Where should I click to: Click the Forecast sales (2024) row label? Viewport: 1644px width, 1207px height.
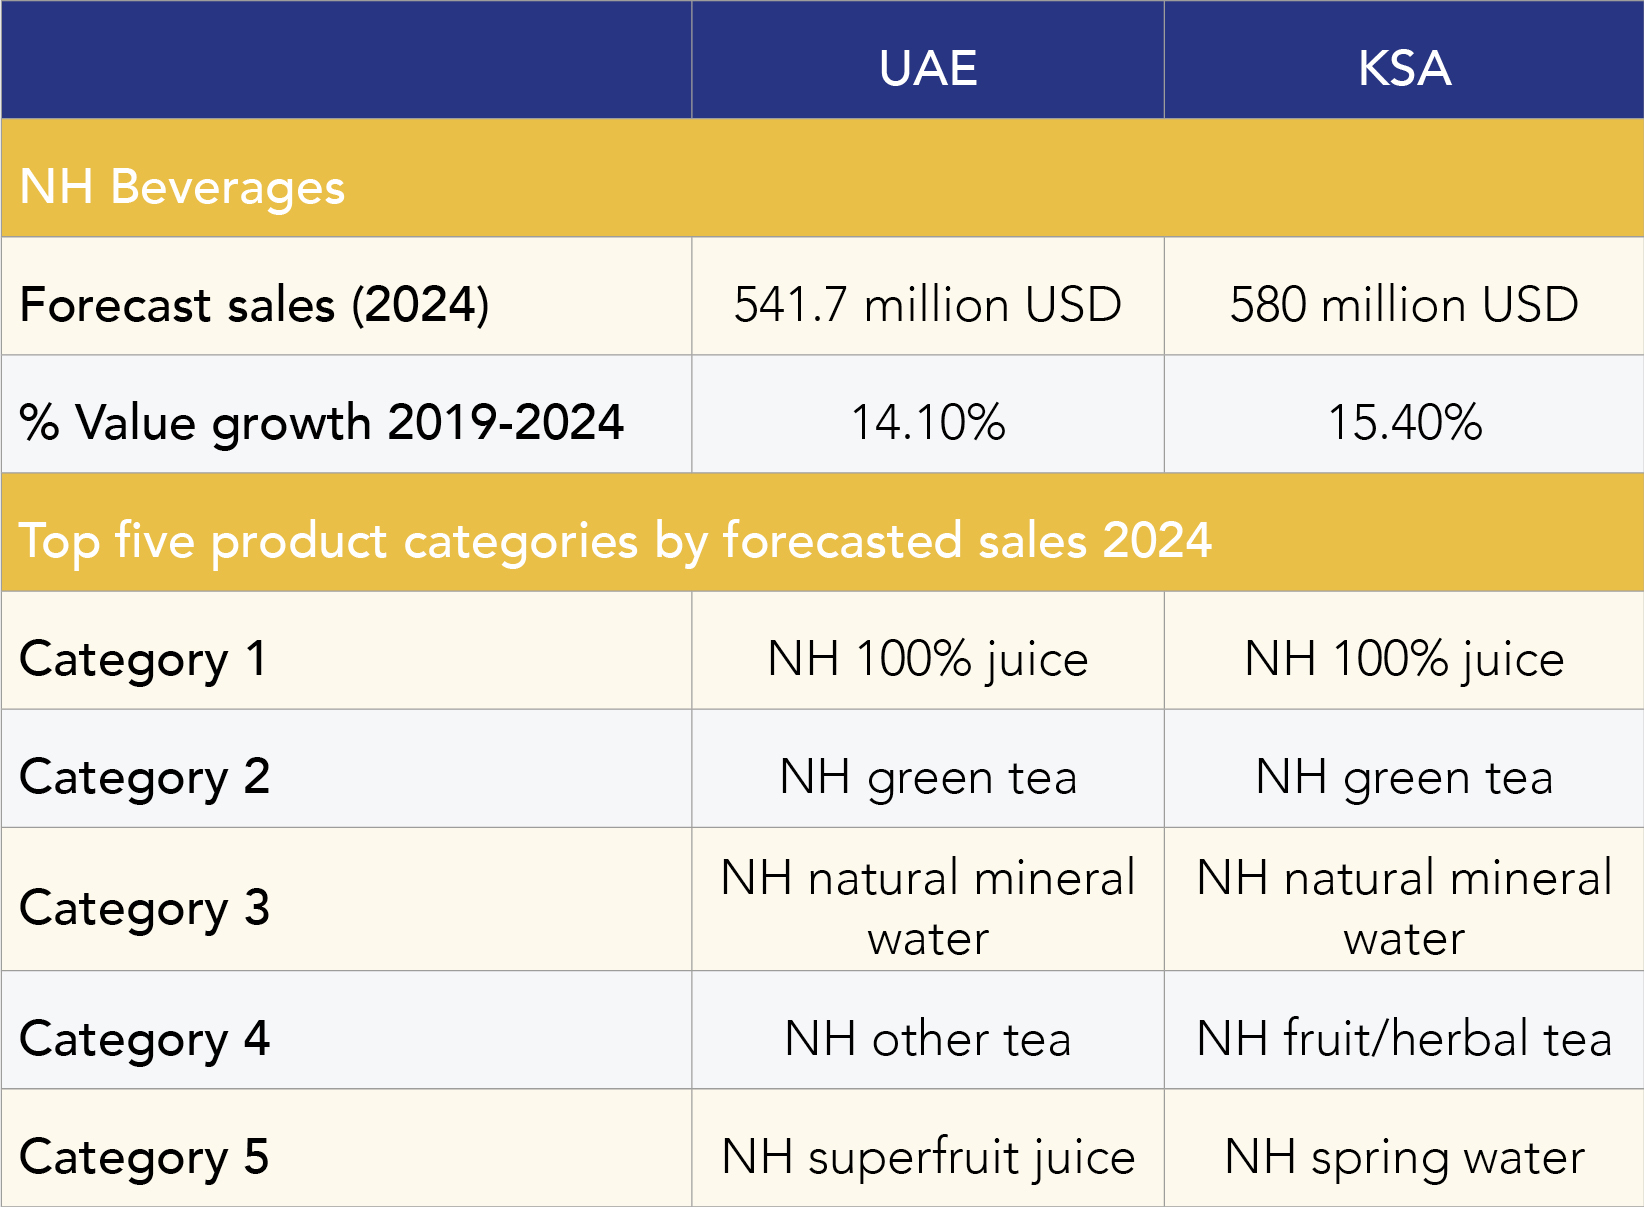(x=254, y=304)
